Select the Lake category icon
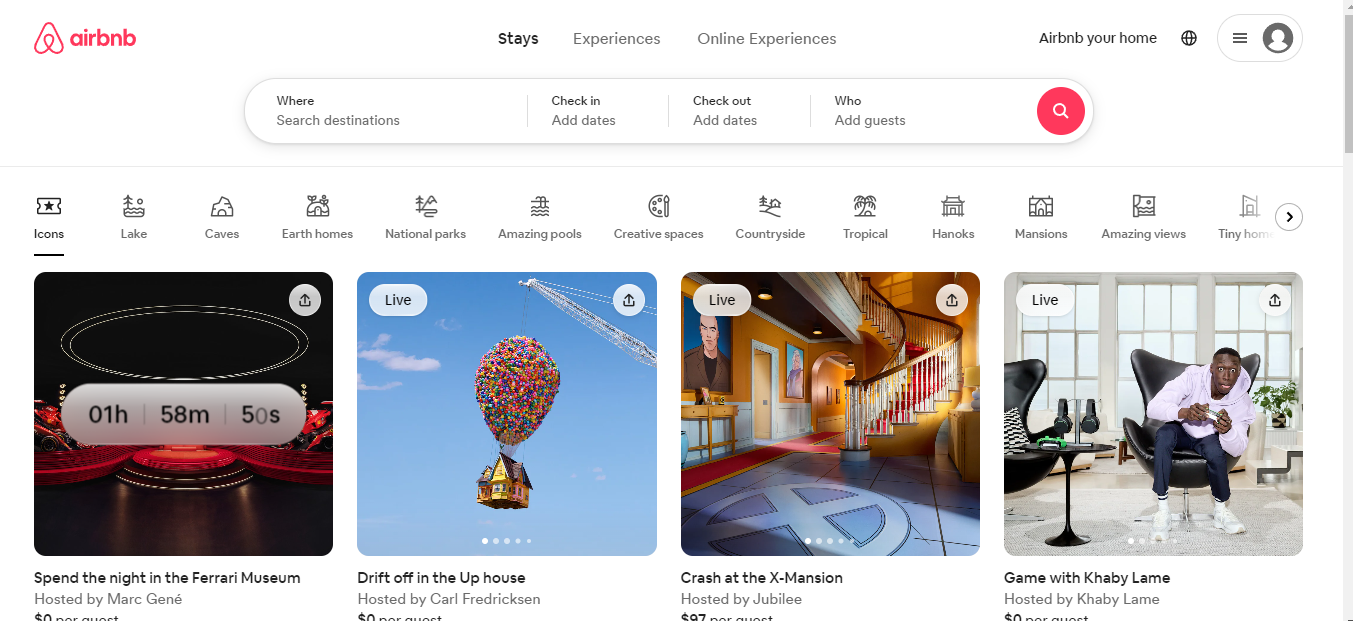1353x621 pixels. pyautogui.click(x=134, y=206)
